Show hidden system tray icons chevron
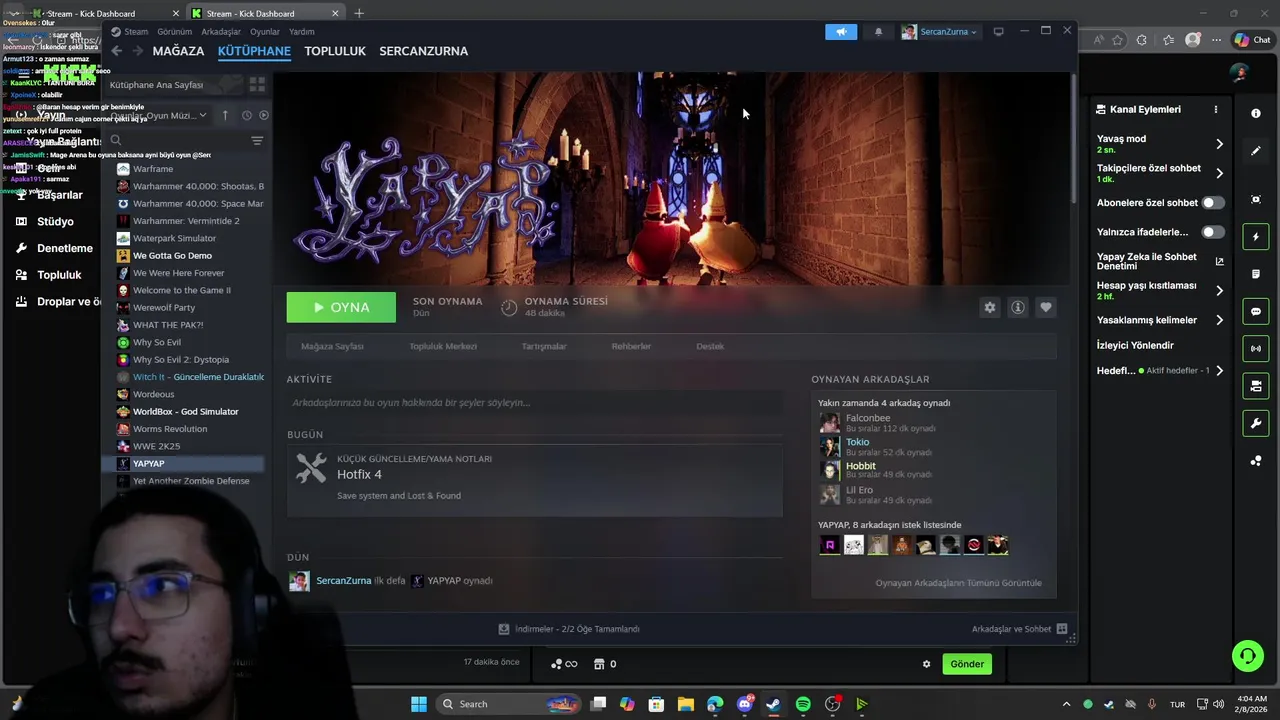Image resolution: width=1280 pixels, height=720 pixels. tap(1066, 704)
